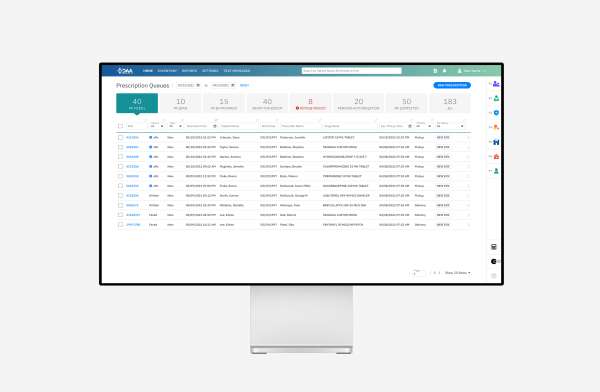
Task: Click the patient search field
Action: (351, 71)
